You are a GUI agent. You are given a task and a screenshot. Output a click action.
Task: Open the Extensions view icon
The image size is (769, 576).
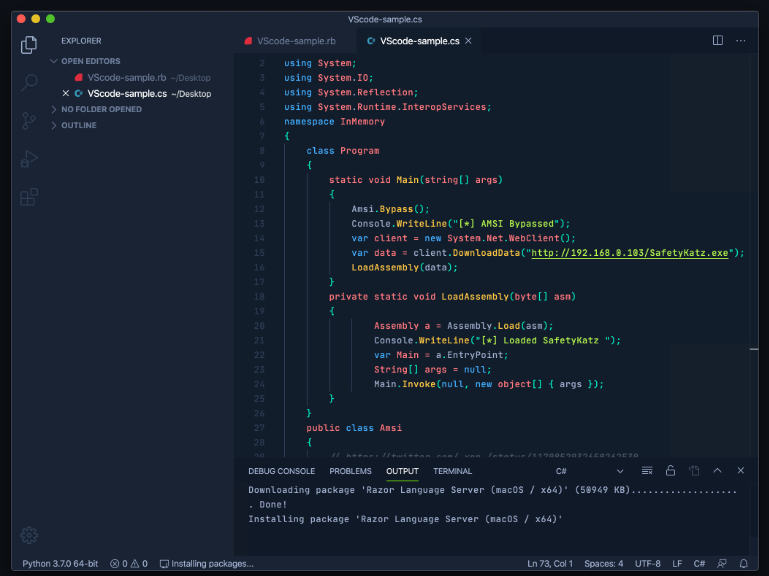[x=29, y=197]
